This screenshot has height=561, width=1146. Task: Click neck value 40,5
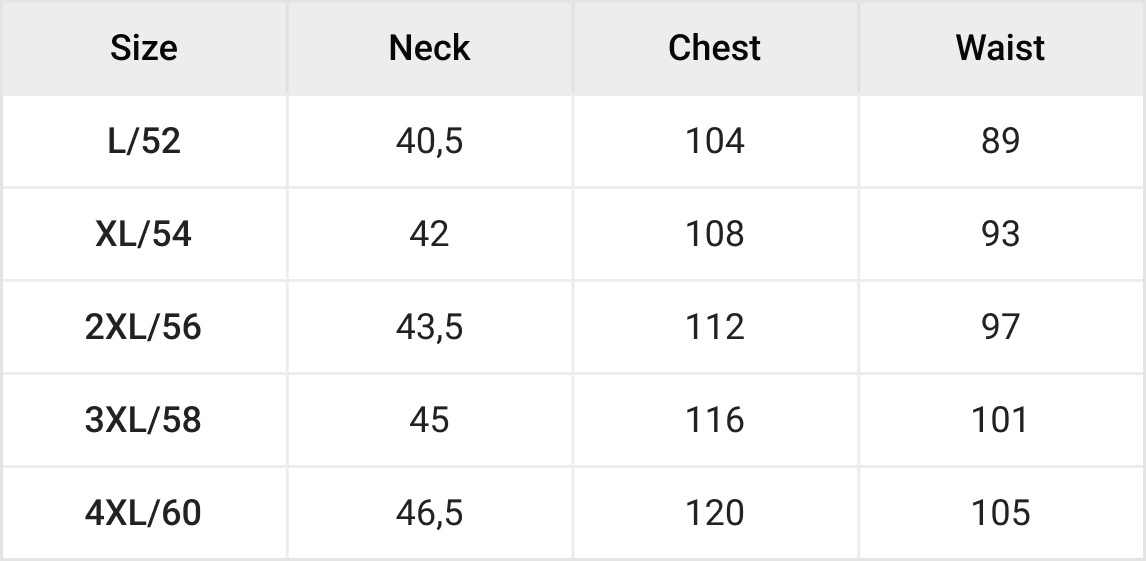(429, 141)
